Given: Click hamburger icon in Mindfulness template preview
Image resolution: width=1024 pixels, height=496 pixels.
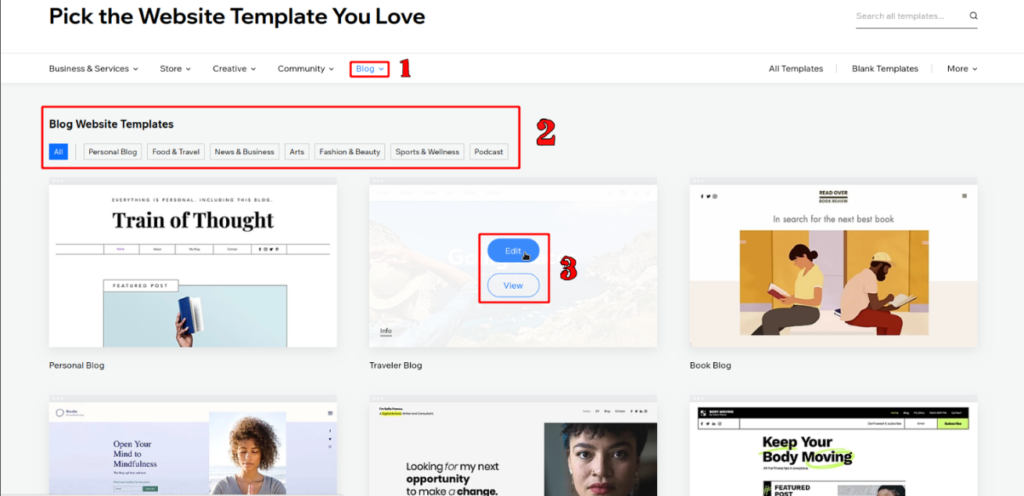Looking at the screenshot, I should 330,413.
